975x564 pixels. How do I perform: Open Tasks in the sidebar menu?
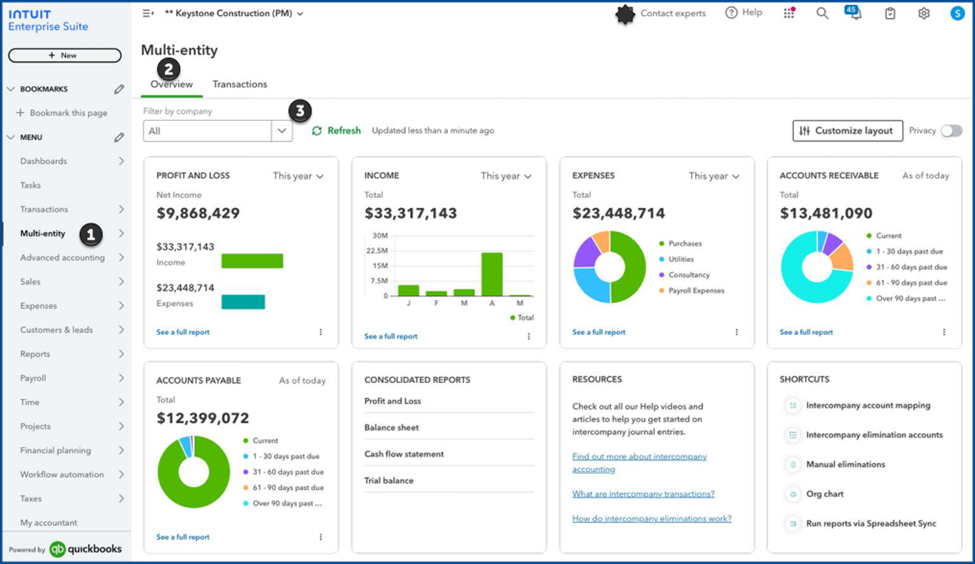pyautogui.click(x=30, y=185)
